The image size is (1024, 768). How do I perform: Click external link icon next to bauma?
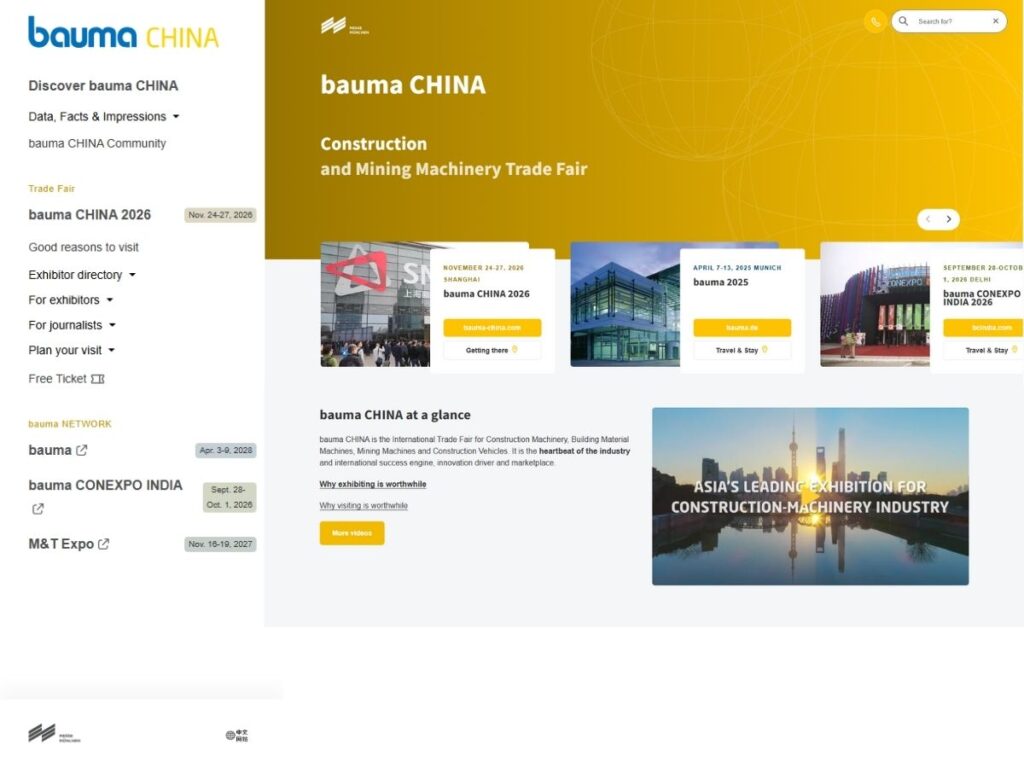[x=82, y=450]
